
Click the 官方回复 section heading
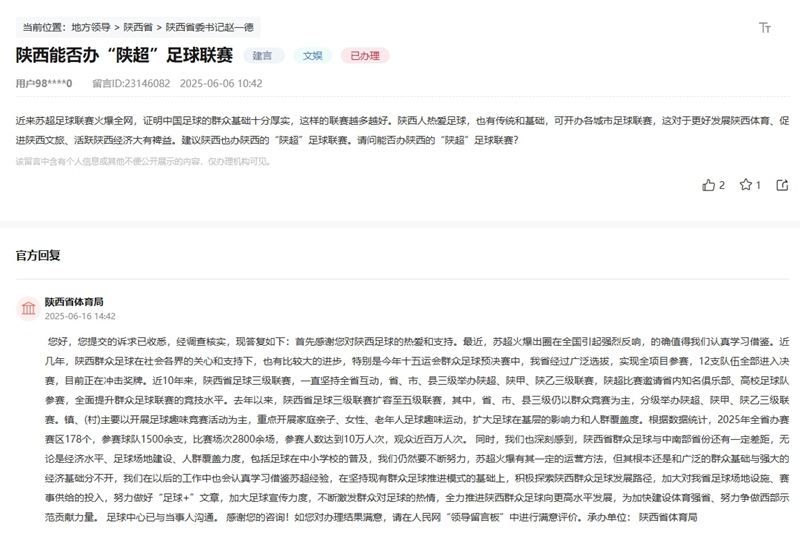[38, 256]
